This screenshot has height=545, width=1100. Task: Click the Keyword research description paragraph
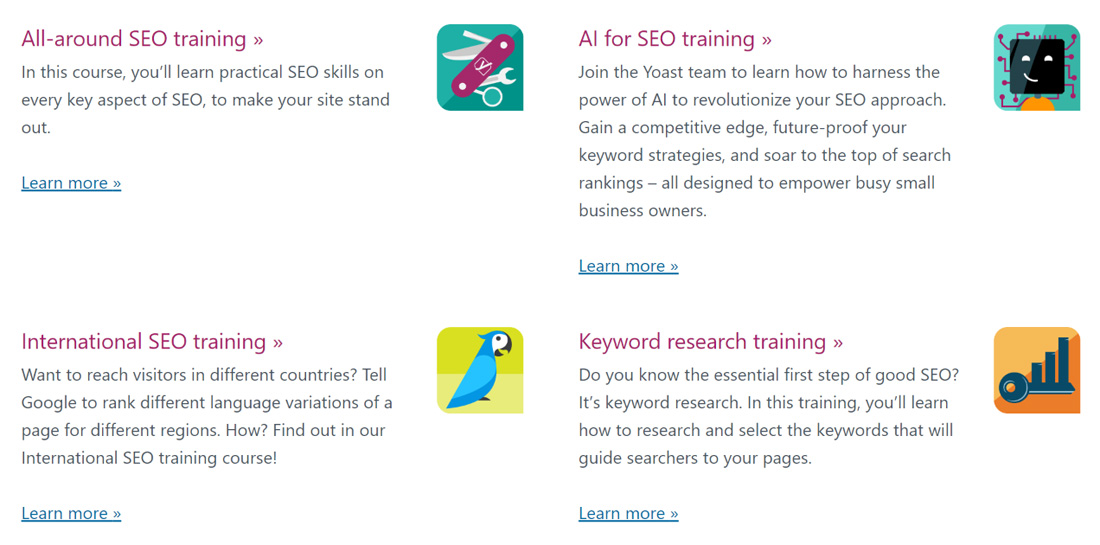coord(768,416)
